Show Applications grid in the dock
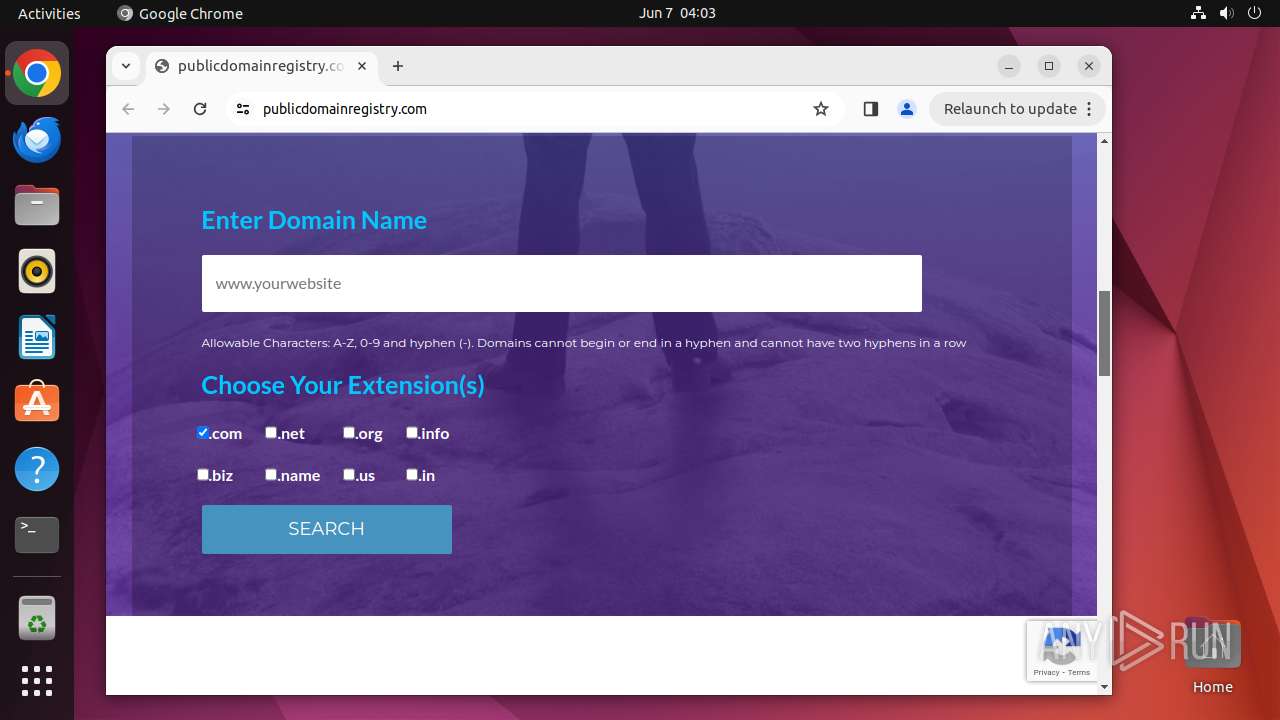 click(37, 681)
